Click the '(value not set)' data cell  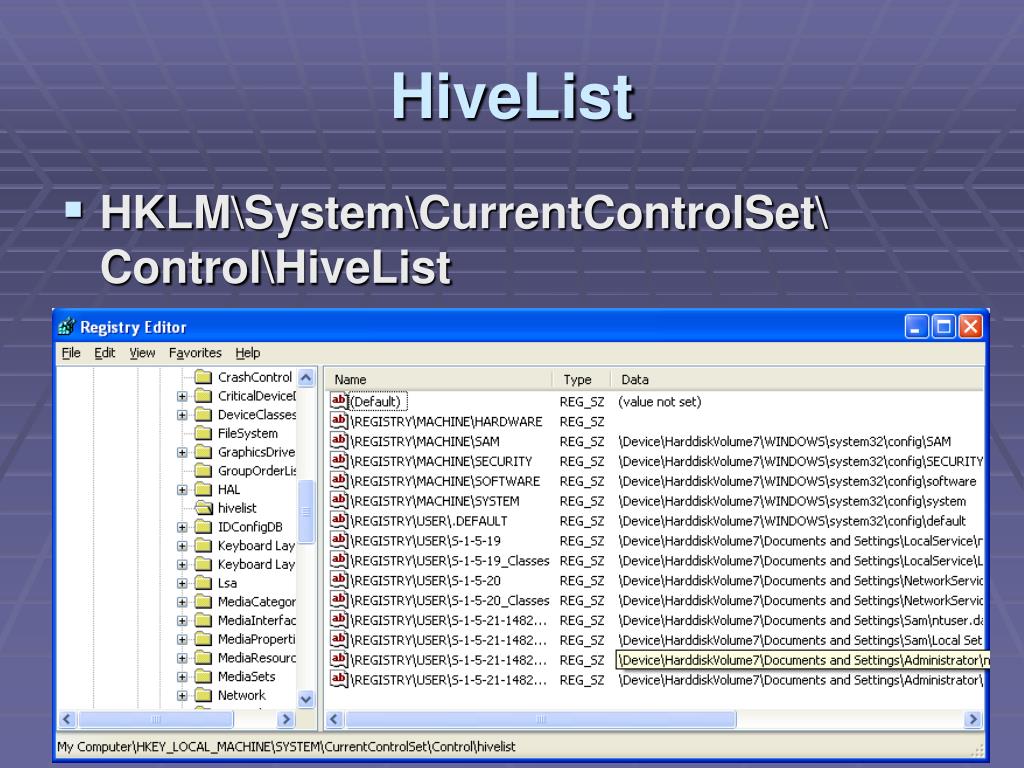pos(659,402)
